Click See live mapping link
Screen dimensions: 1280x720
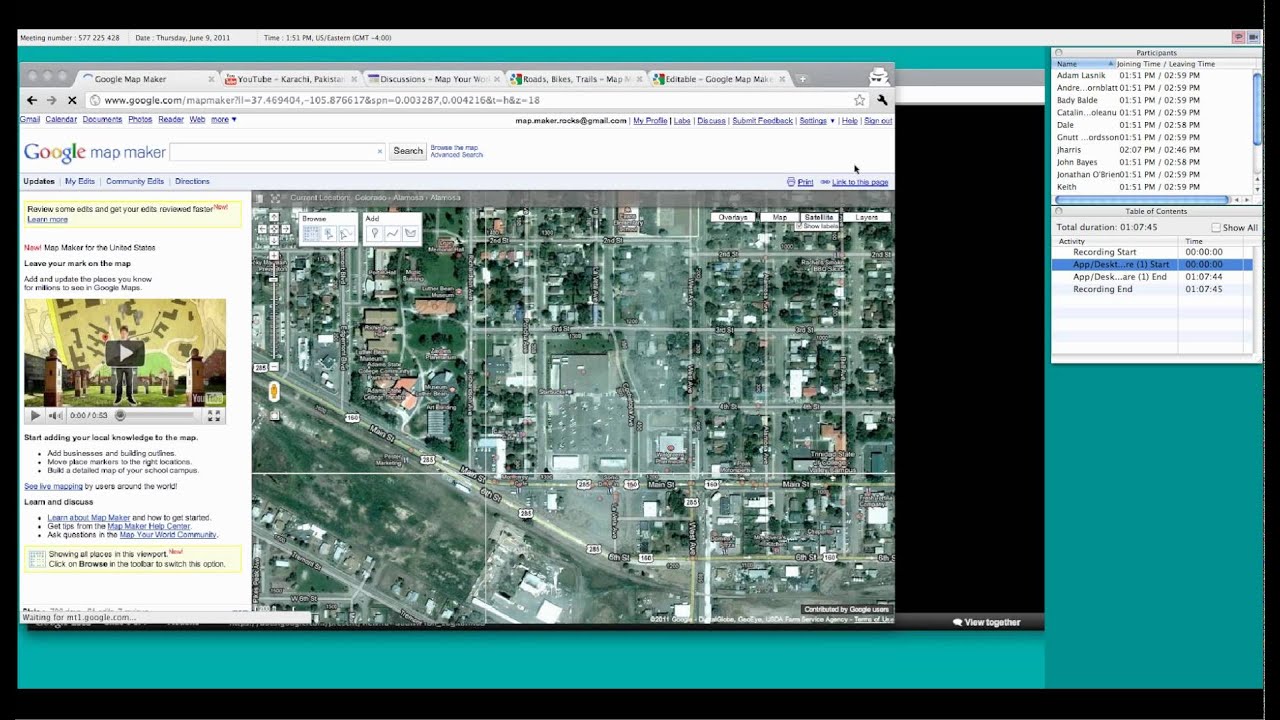53,486
